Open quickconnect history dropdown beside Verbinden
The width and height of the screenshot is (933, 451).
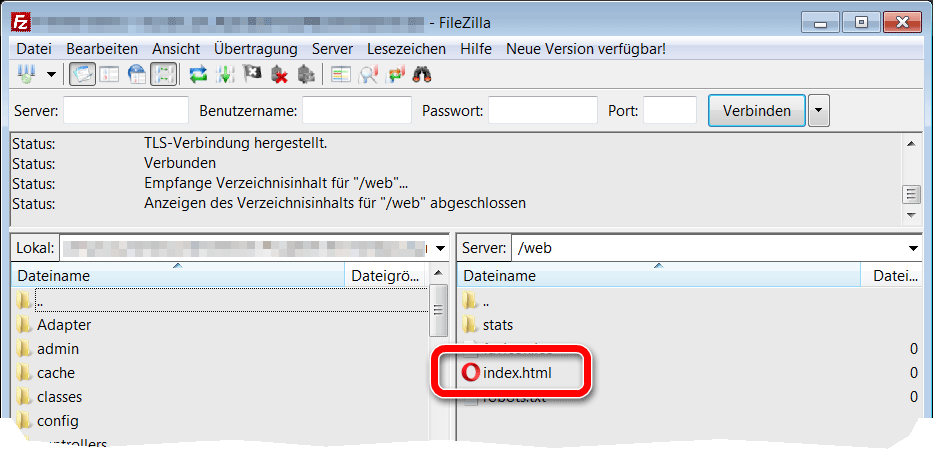[819, 111]
